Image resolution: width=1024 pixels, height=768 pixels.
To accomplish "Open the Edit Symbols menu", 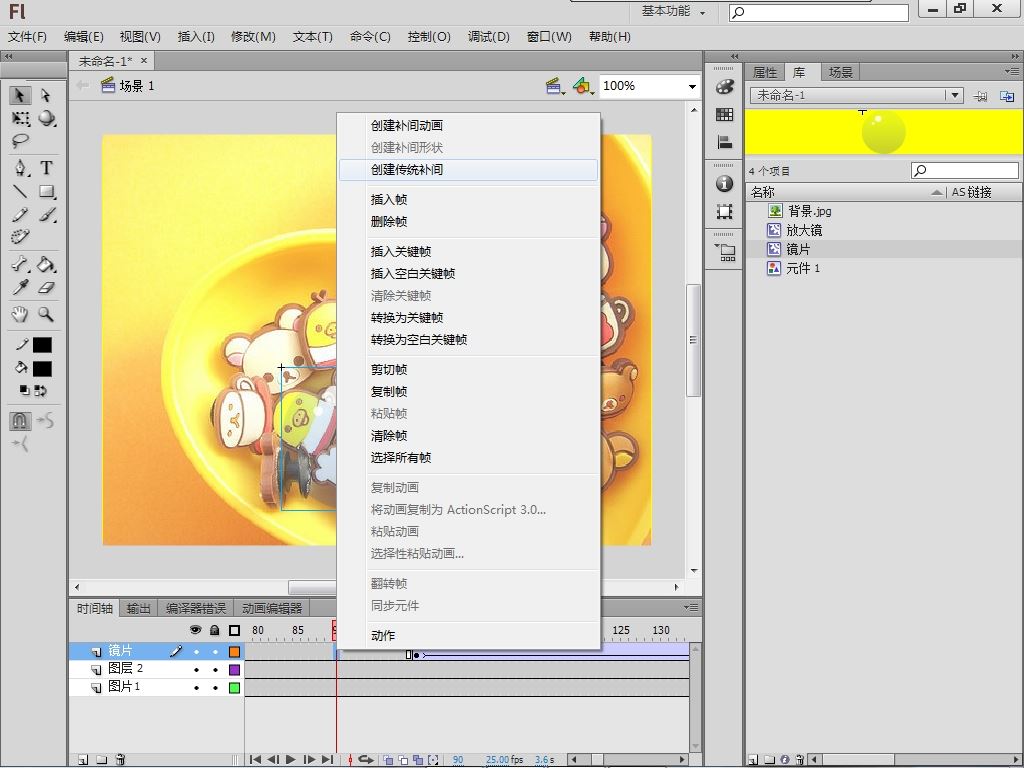I will (x=583, y=86).
